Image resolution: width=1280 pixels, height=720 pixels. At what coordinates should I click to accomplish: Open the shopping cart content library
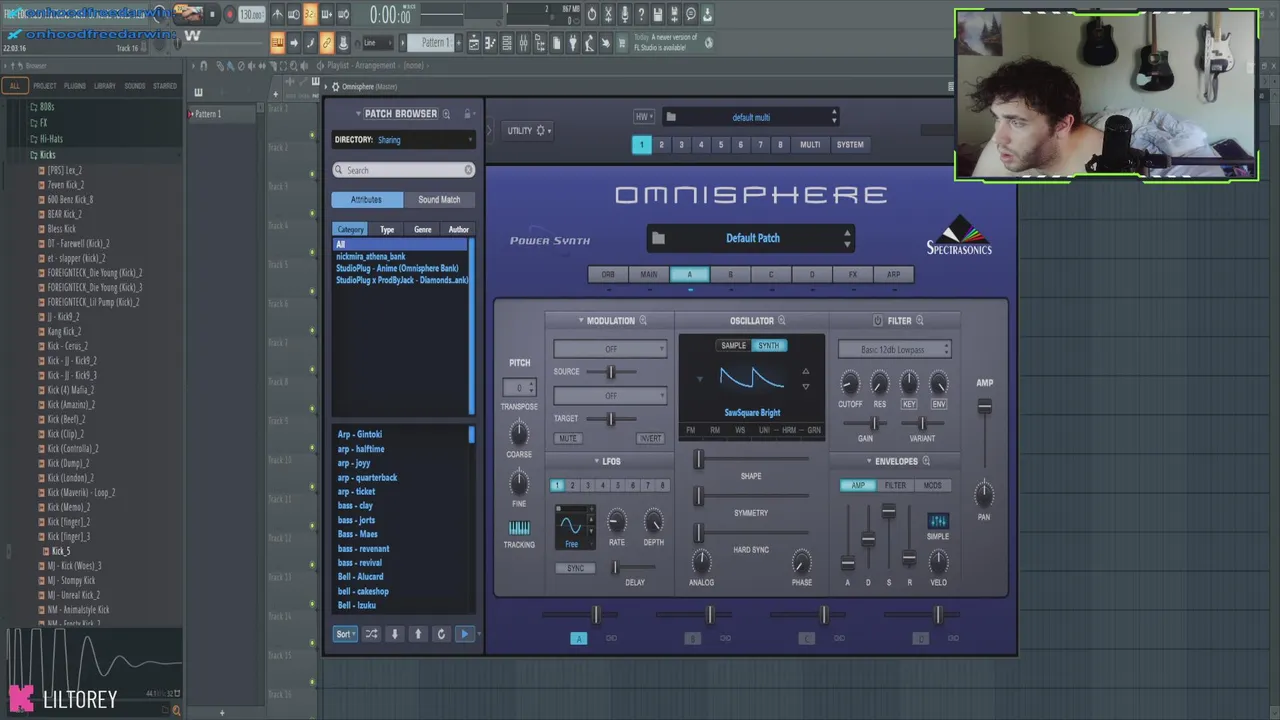click(x=622, y=43)
